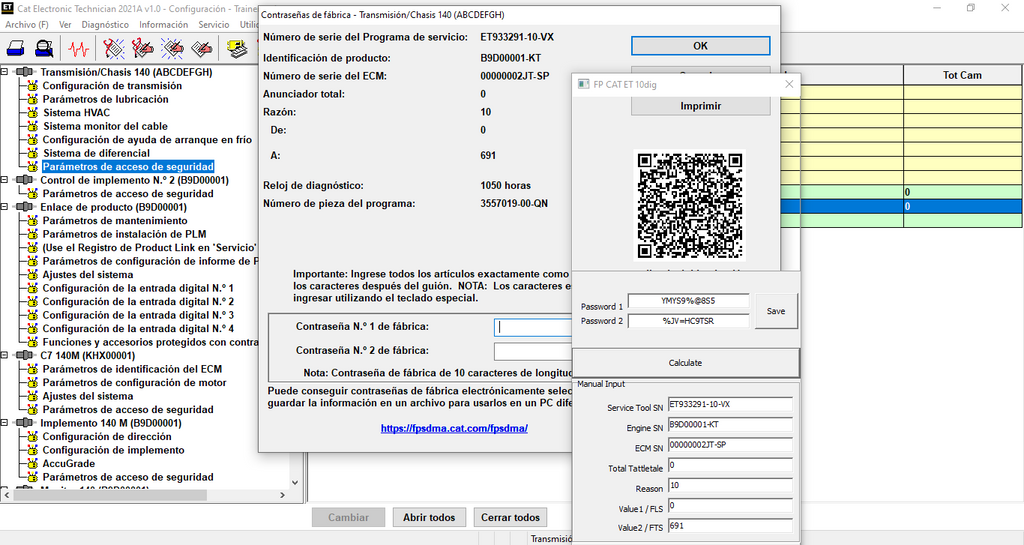This screenshot has height=545, width=1024.
Task: Click the icon beside Parámetros de instalación de PLM
Action: coord(33,234)
